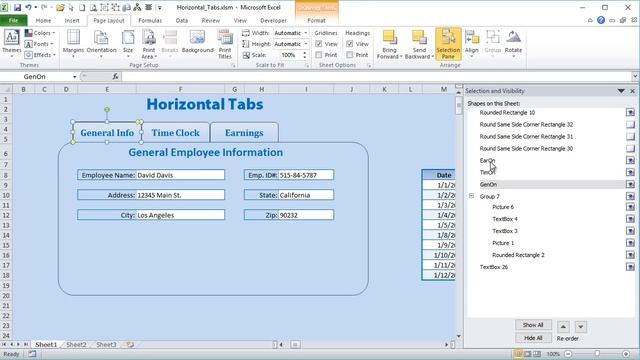Switch to the Home ribbon tab
The image size is (640, 360).
click(43, 20)
